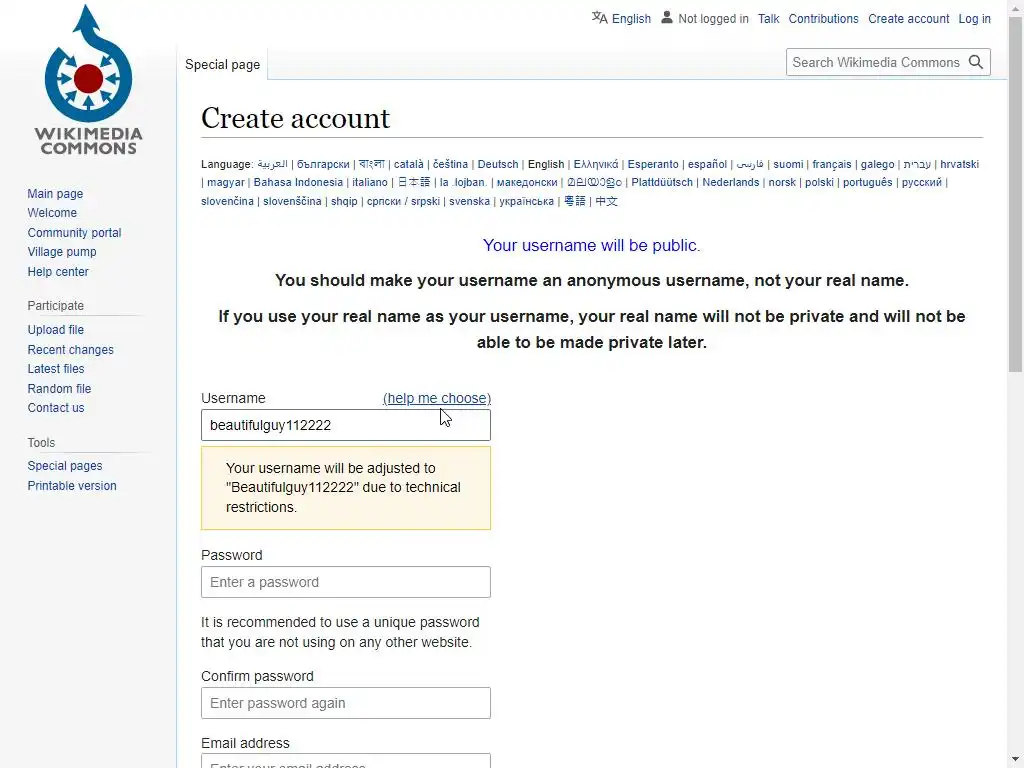Switch language to norsk

coord(782,183)
